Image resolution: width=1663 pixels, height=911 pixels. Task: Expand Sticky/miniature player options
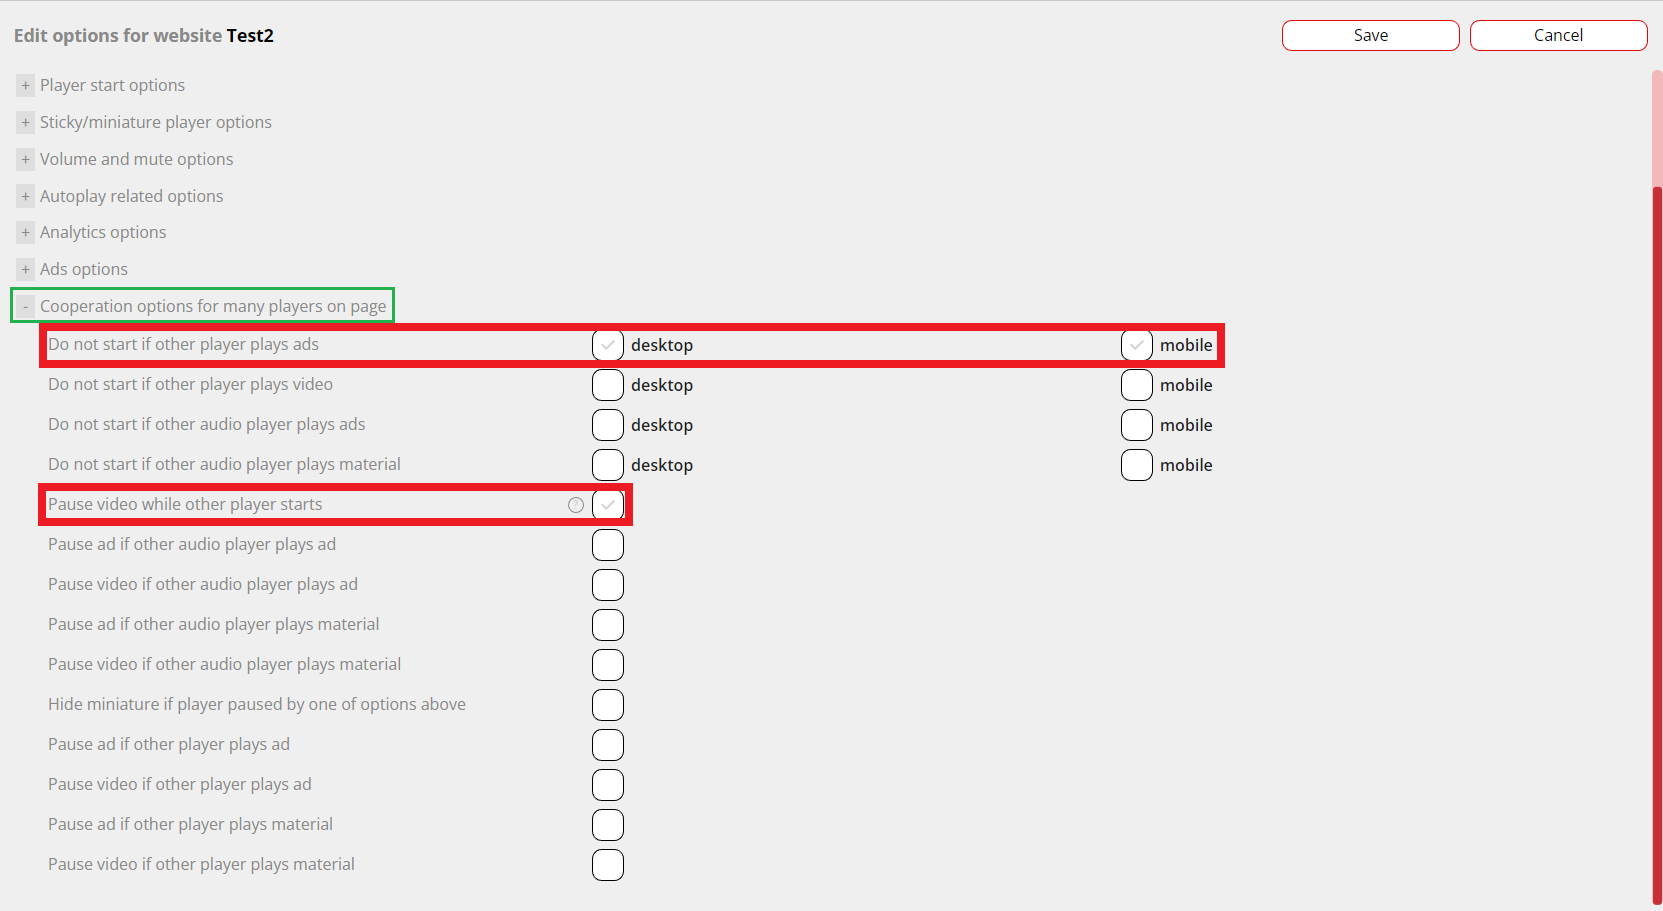point(26,123)
